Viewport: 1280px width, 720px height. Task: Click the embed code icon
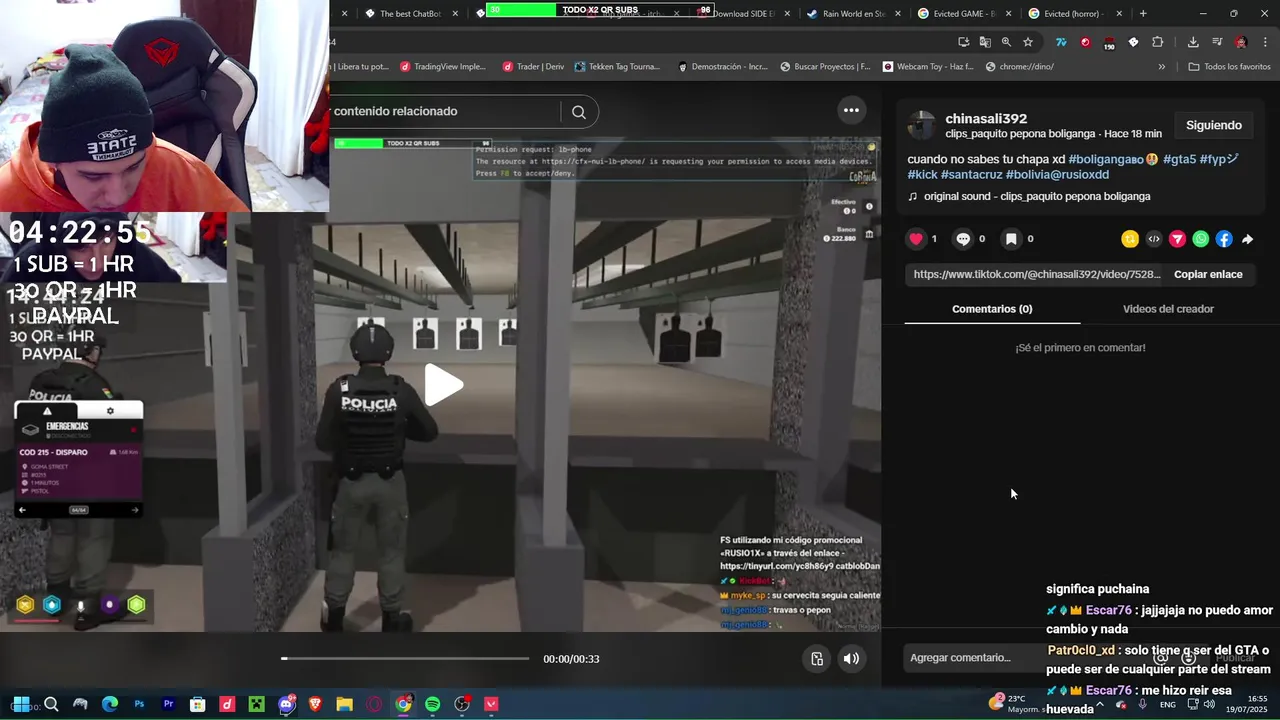pos(1154,239)
